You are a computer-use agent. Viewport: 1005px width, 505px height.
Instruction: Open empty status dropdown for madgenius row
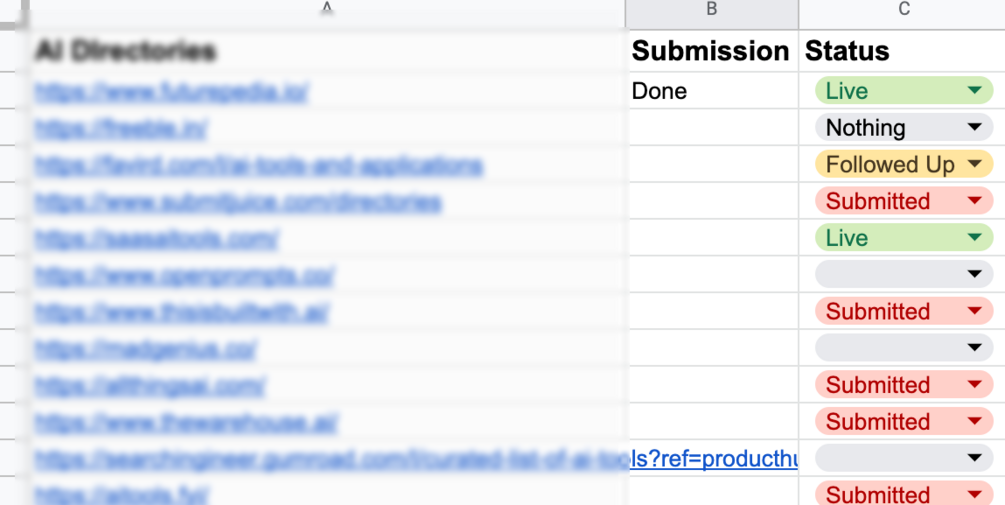pos(904,348)
